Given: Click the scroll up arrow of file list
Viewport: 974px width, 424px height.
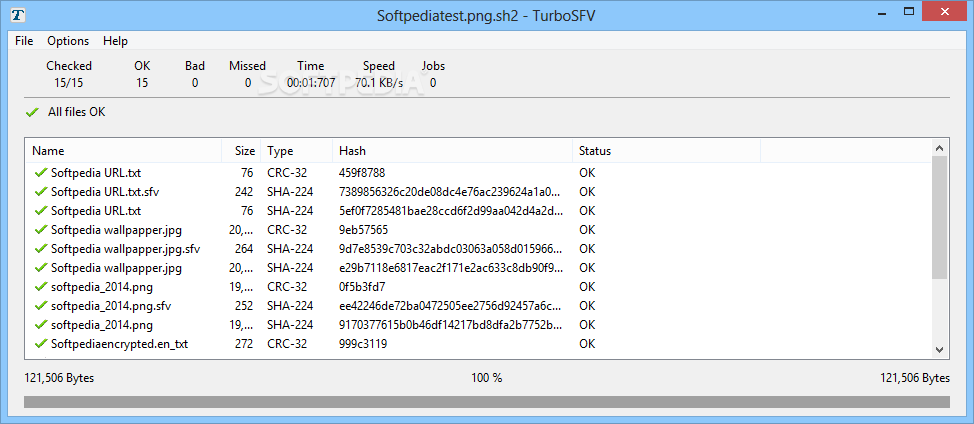Looking at the screenshot, I should pyautogui.click(x=940, y=148).
